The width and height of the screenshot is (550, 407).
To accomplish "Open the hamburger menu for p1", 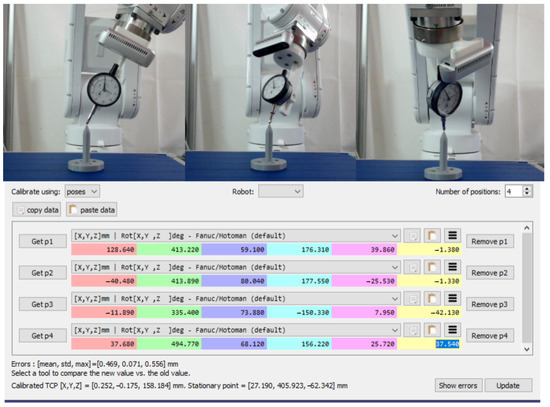I will coord(452,236).
